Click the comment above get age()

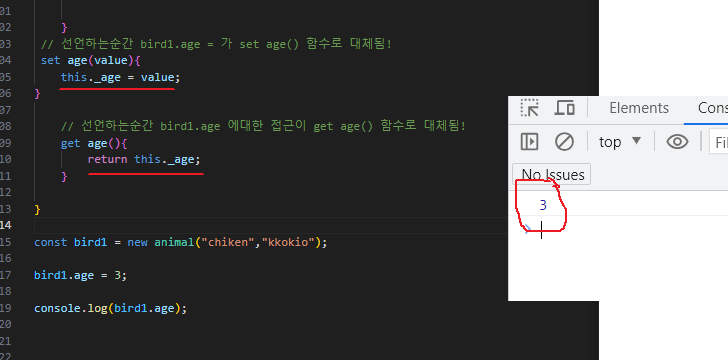point(263,126)
